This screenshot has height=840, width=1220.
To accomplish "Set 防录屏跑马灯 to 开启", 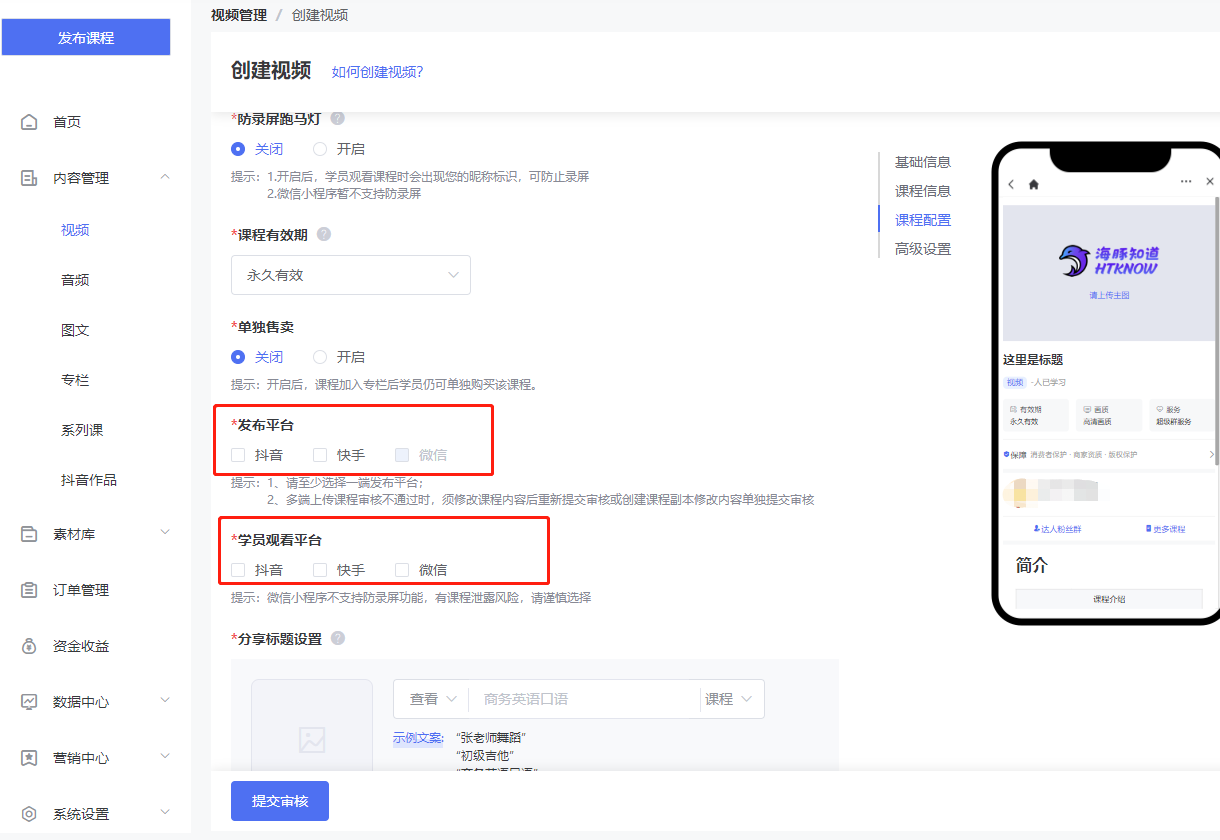I will [x=320, y=149].
